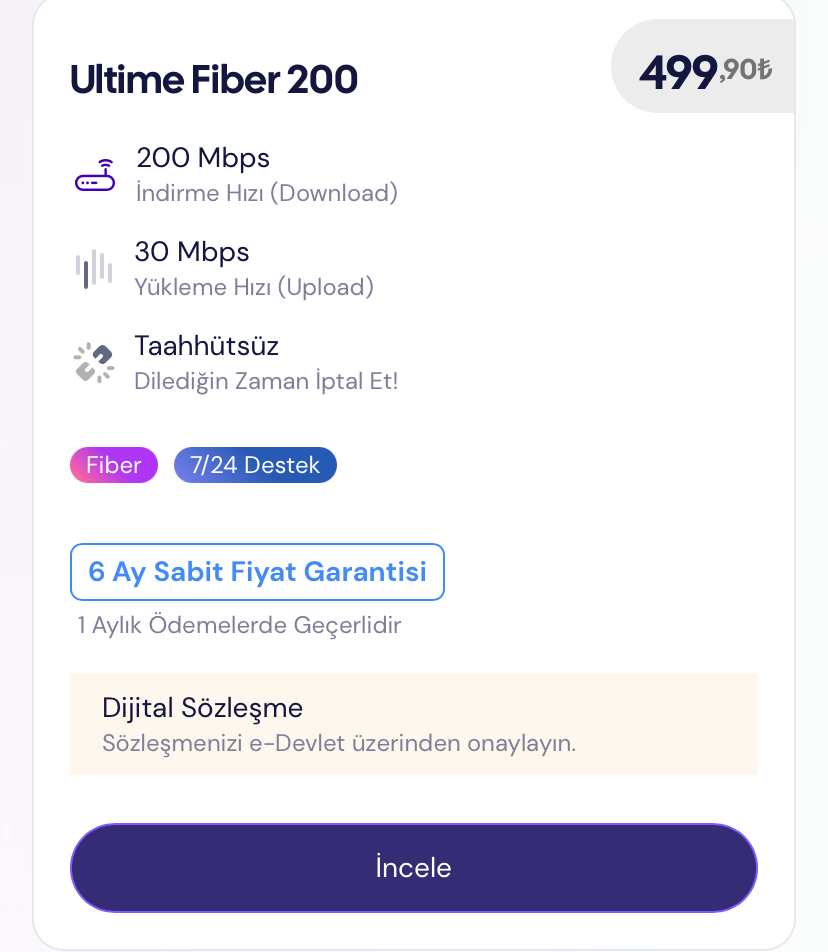Viewport: 828px width, 952px height.
Task: Select the 7/24 Destek tag
Action: coord(255,465)
